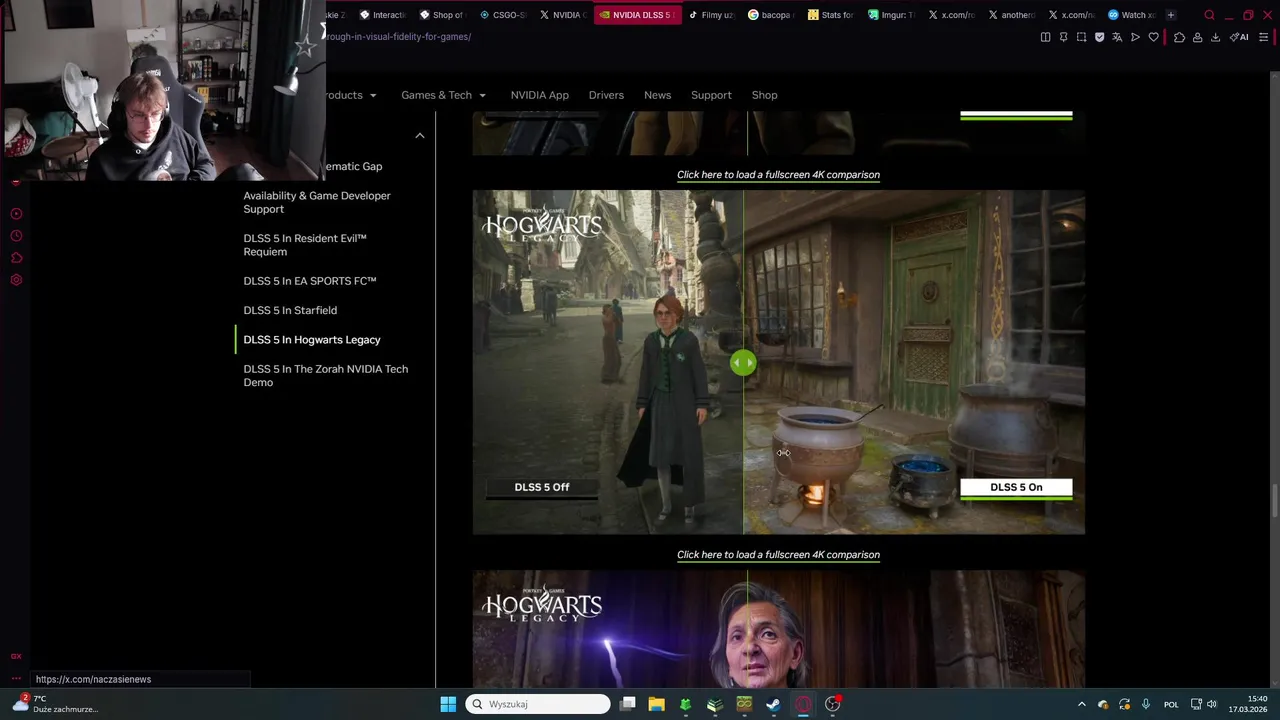Switch to the Interactiv browser tab

tap(382, 15)
